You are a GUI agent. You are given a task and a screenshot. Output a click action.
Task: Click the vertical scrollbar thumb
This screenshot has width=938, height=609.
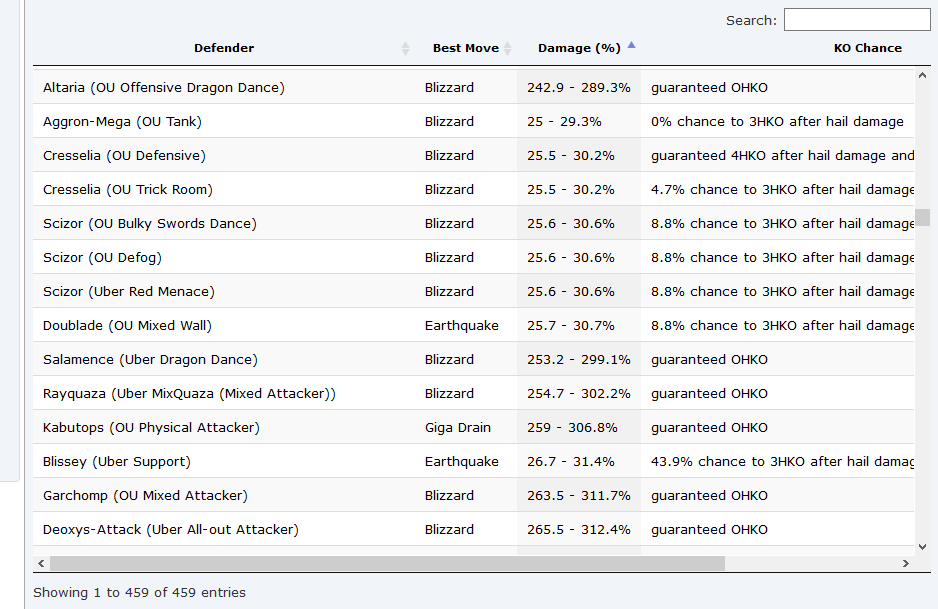(924, 217)
